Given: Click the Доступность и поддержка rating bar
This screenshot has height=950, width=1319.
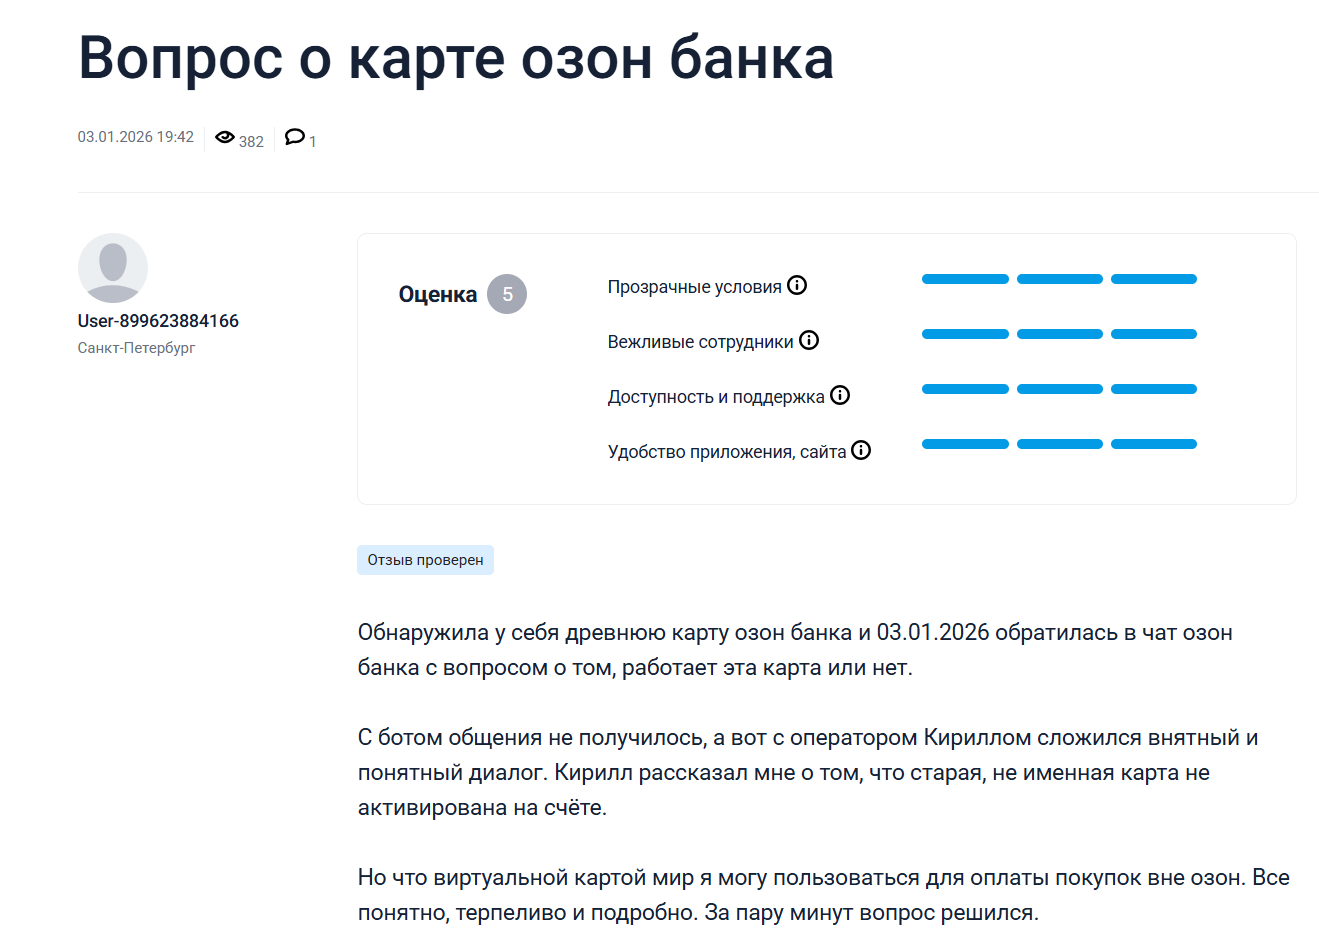Looking at the screenshot, I should (1059, 389).
